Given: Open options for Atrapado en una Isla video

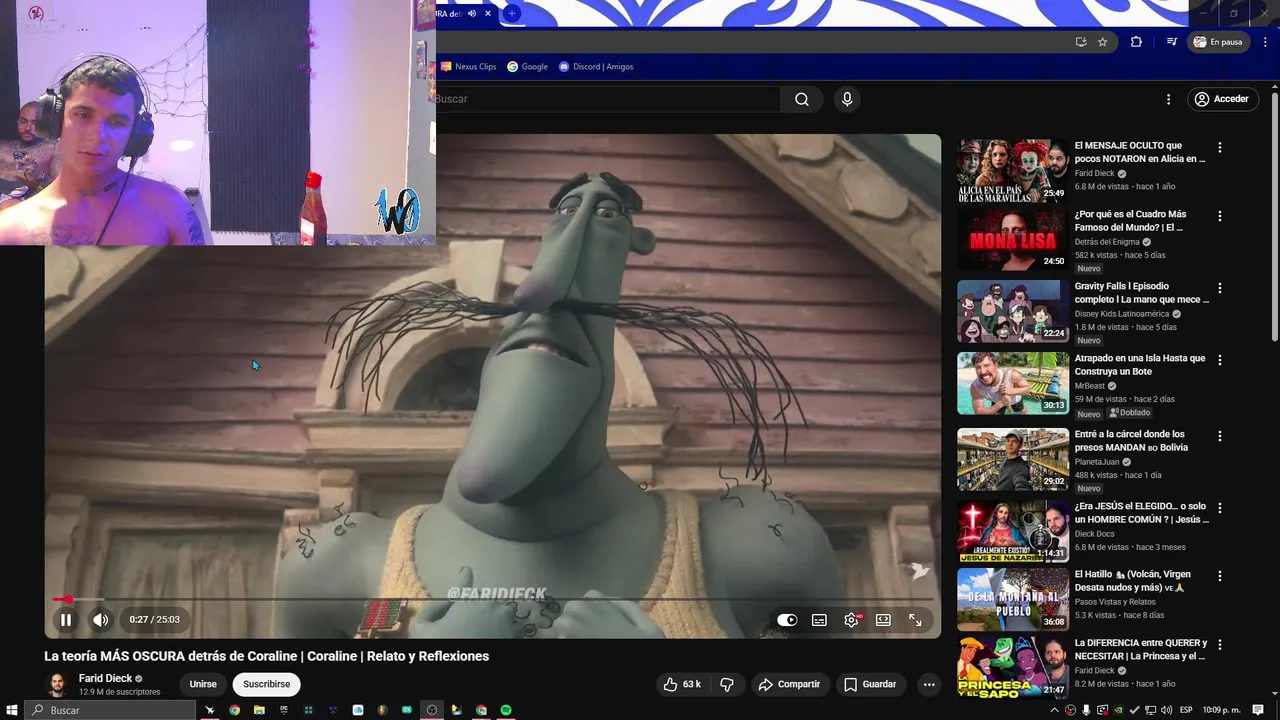Looking at the screenshot, I should [x=1219, y=359].
